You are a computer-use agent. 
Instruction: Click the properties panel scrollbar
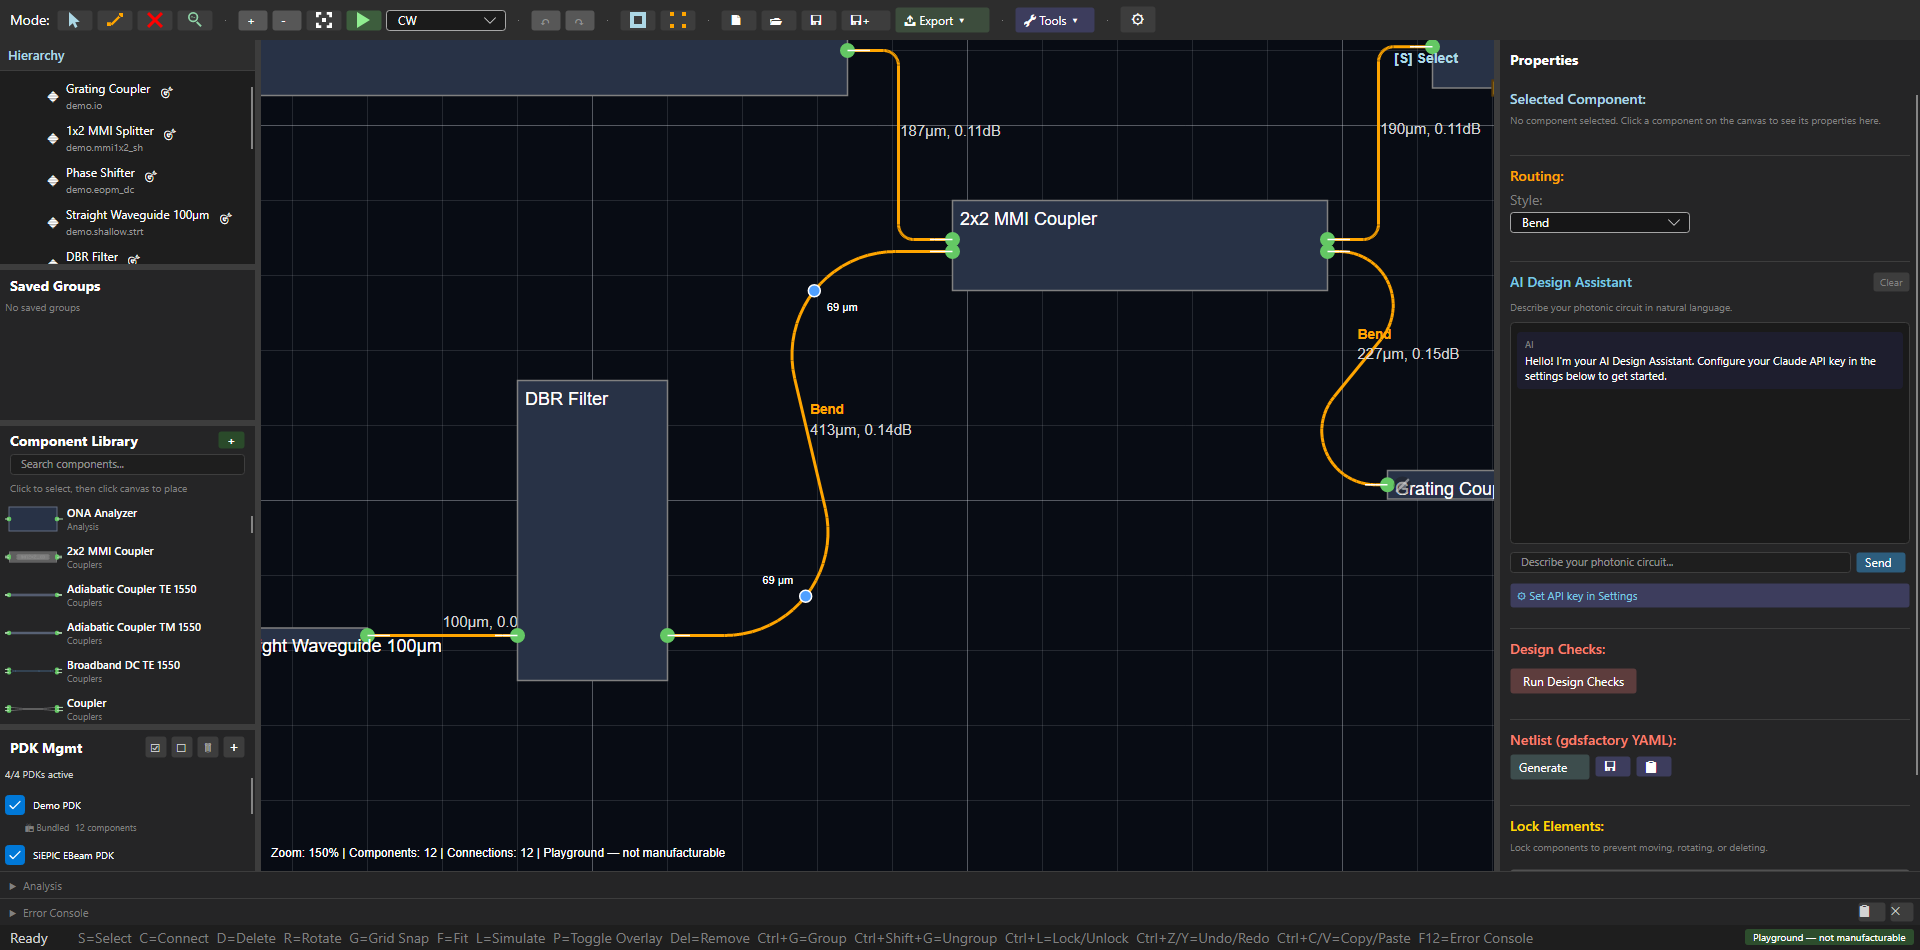(1916, 435)
